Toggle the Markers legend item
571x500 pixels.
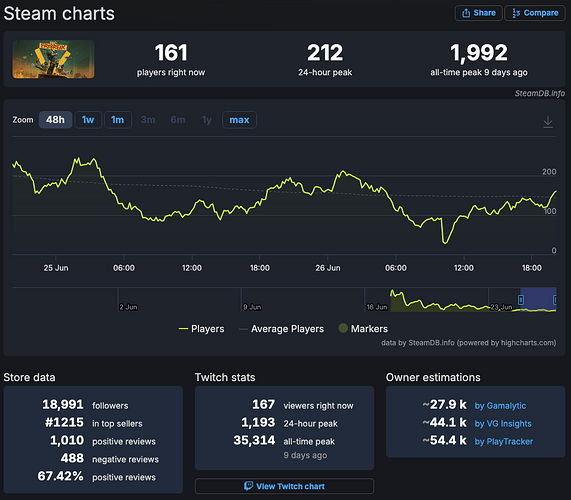(363, 329)
